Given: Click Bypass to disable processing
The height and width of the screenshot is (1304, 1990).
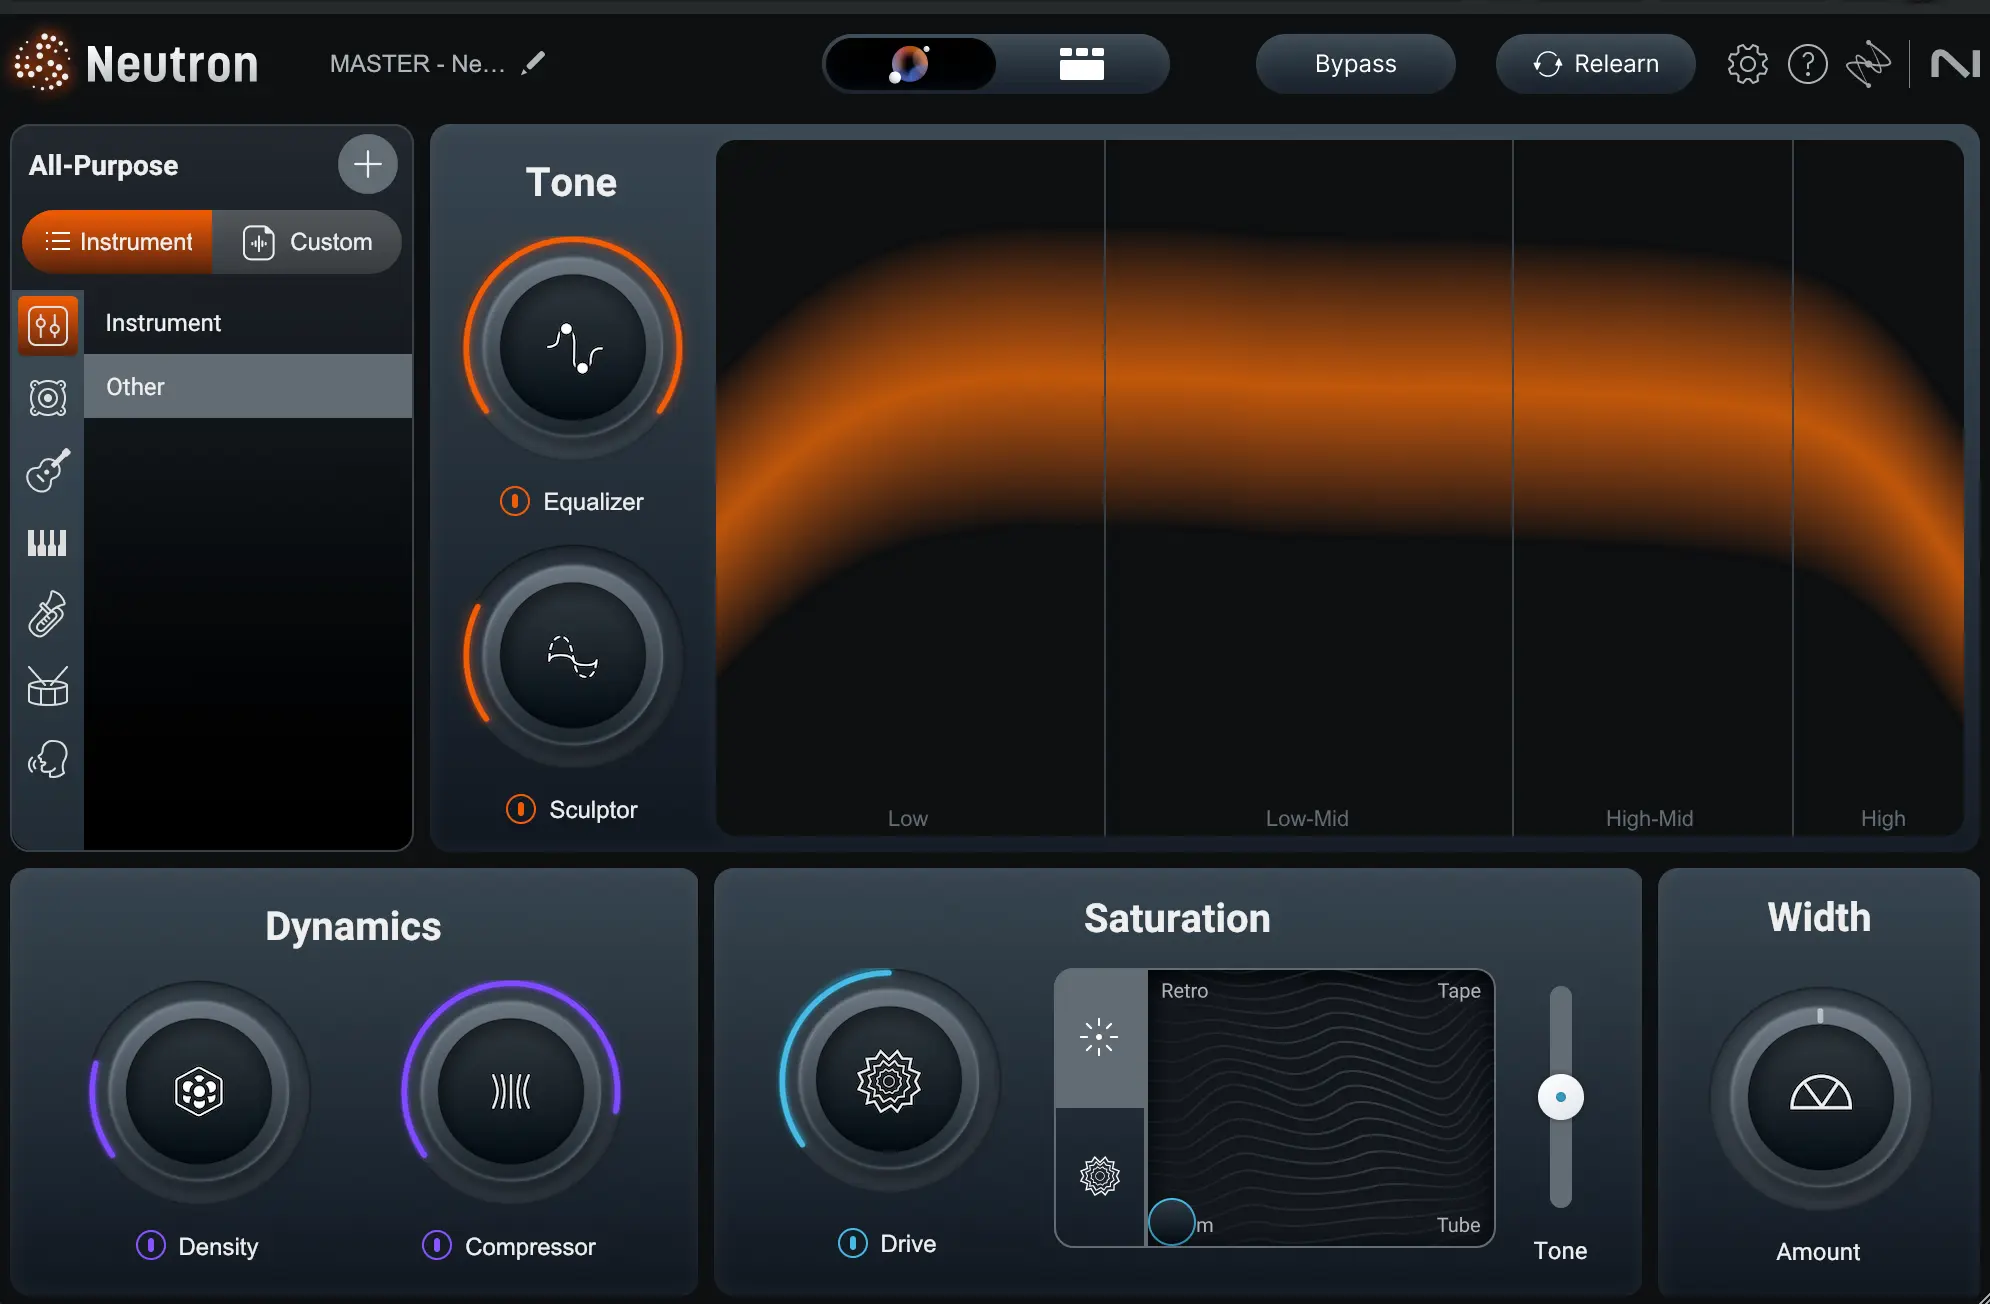Looking at the screenshot, I should [1355, 63].
